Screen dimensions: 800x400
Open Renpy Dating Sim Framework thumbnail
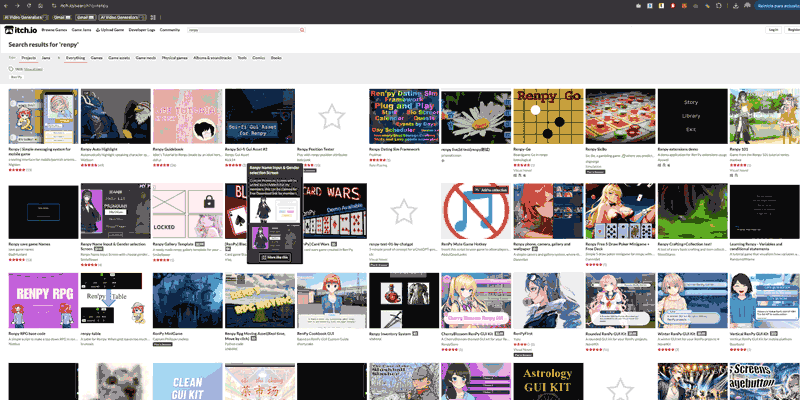click(x=404, y=116)
